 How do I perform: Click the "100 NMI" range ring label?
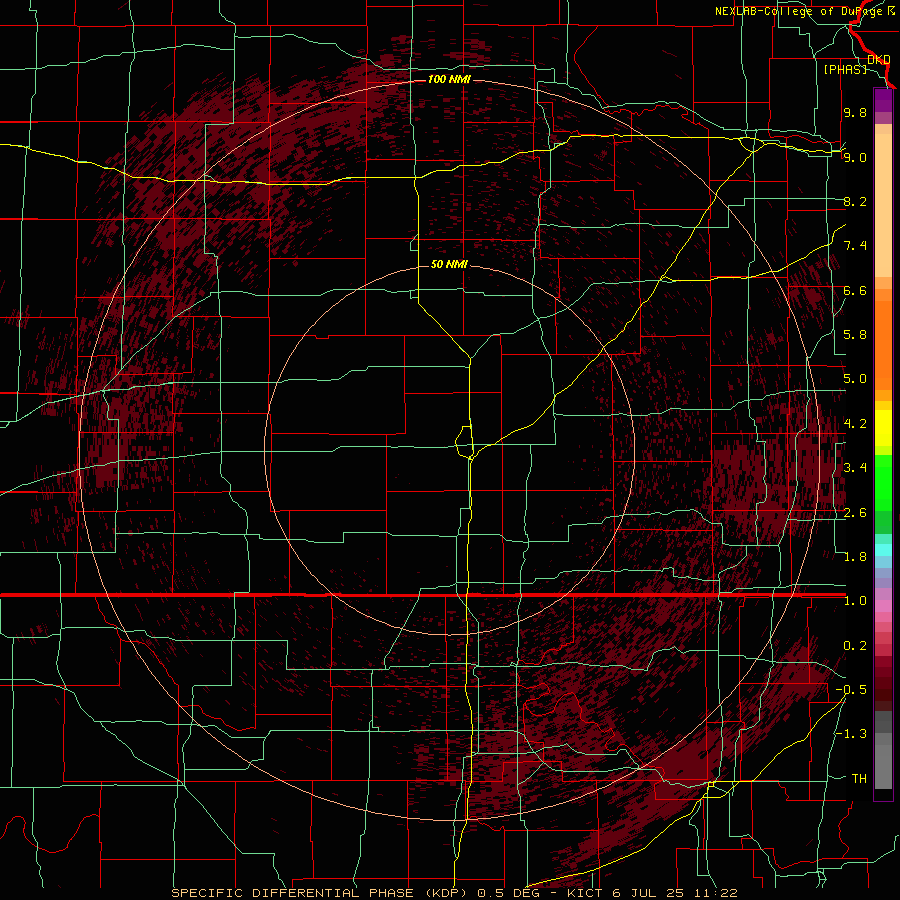(449, 79)
